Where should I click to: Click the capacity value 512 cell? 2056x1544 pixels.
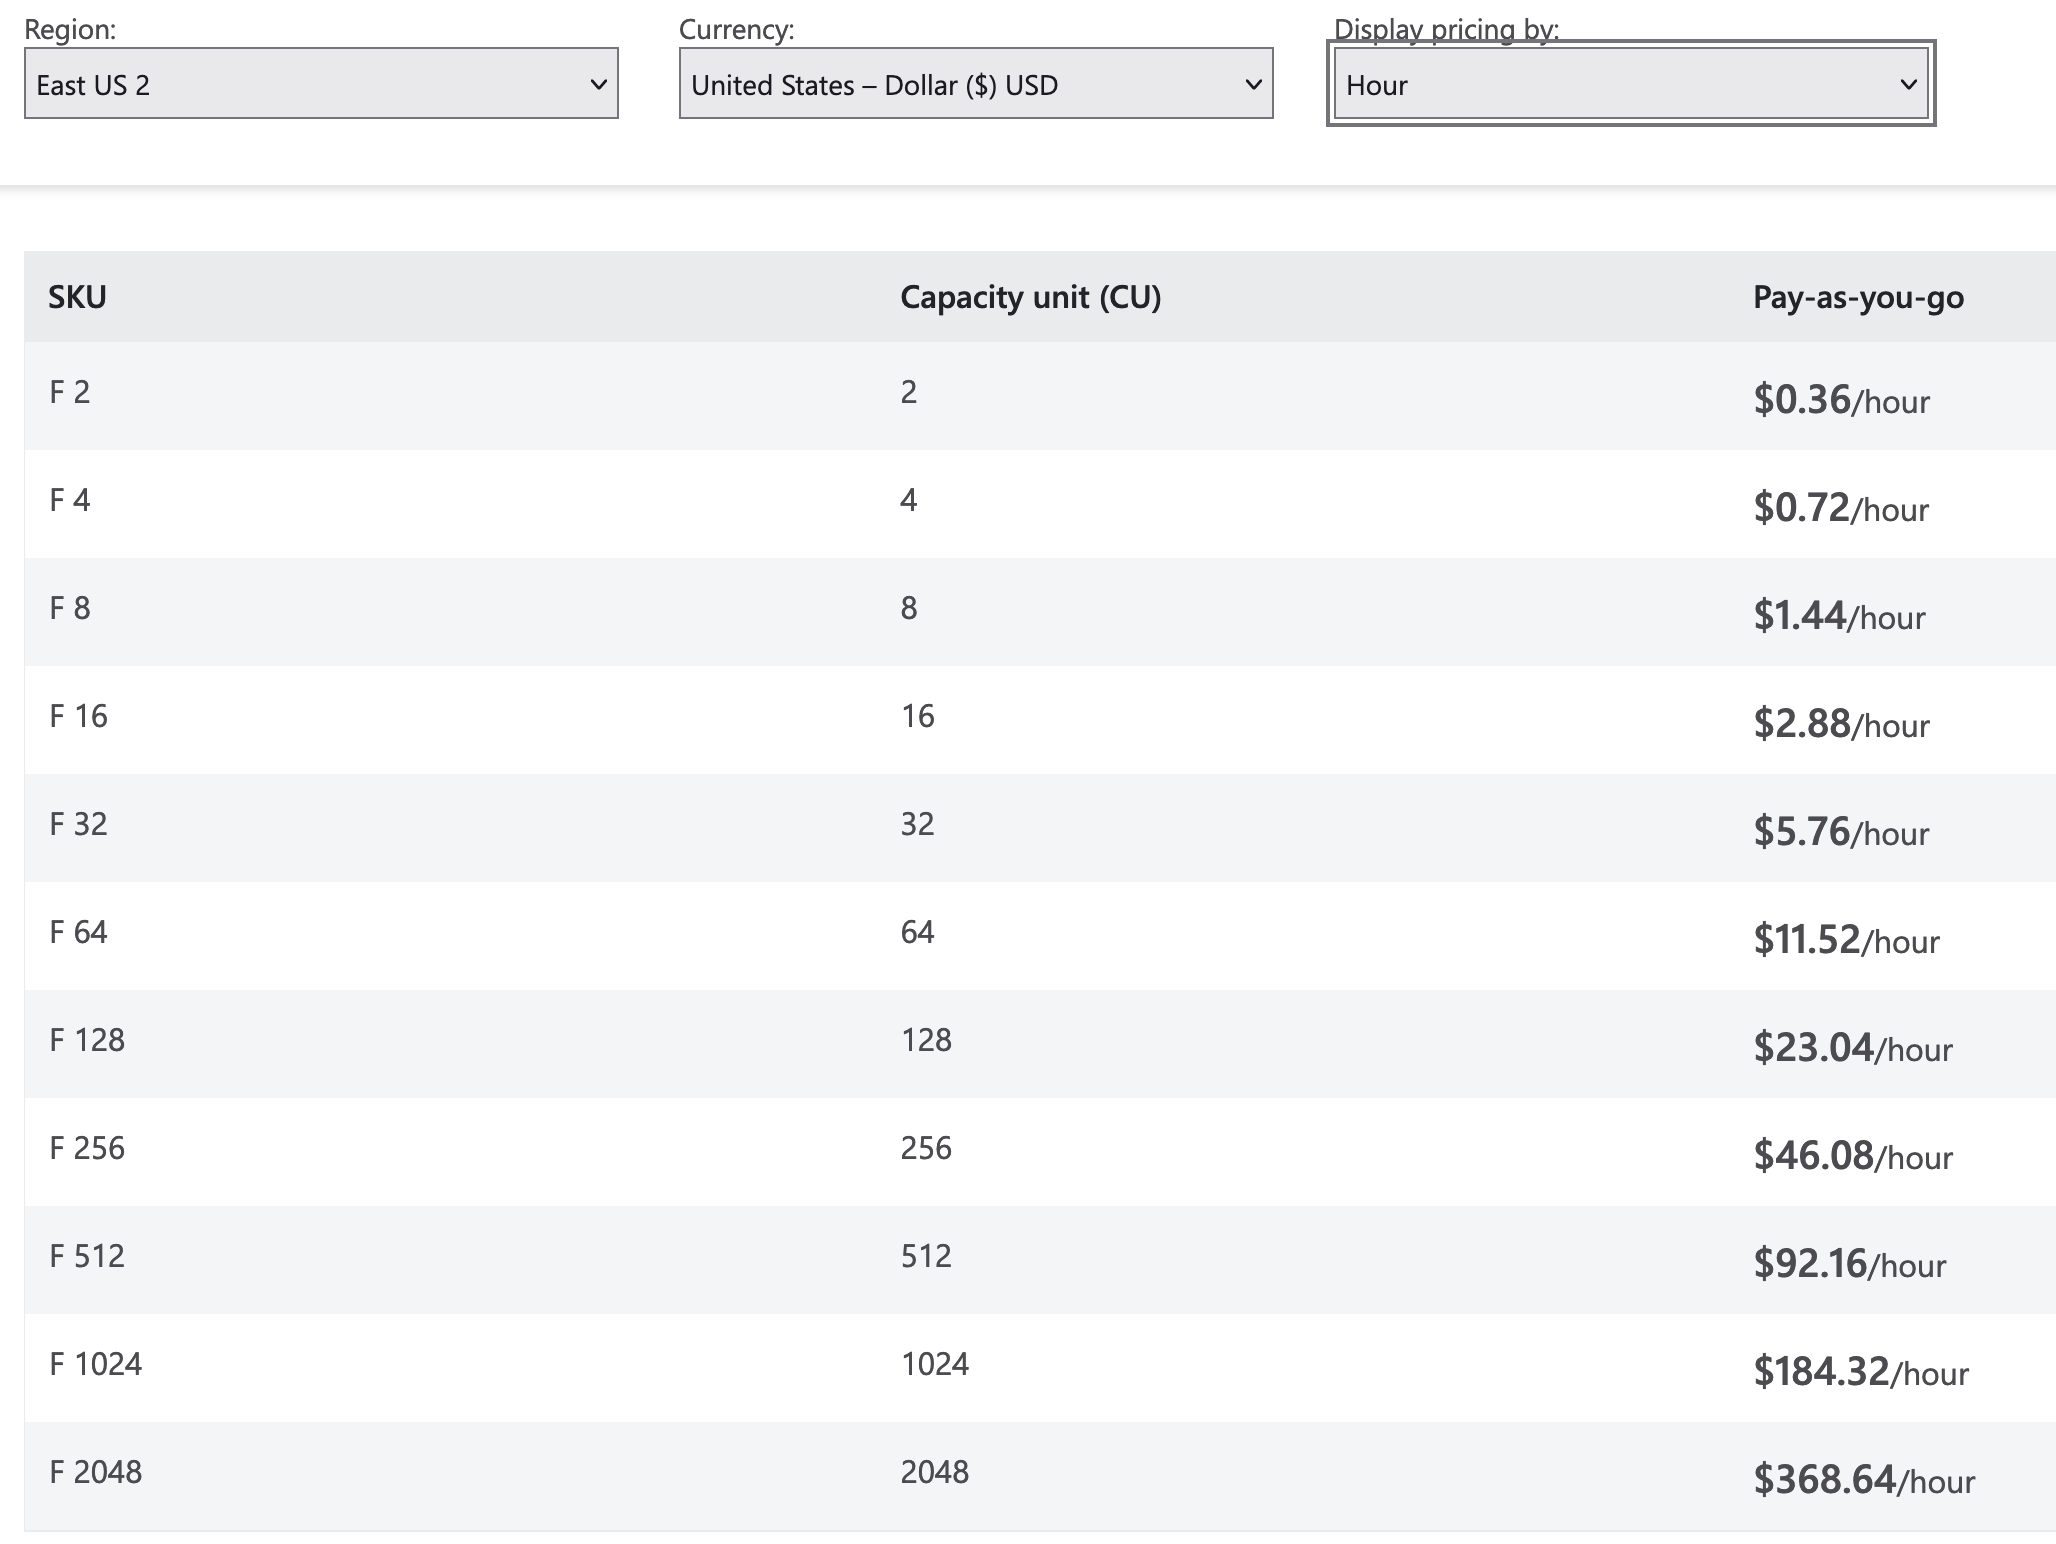[x=927, y=1256]
